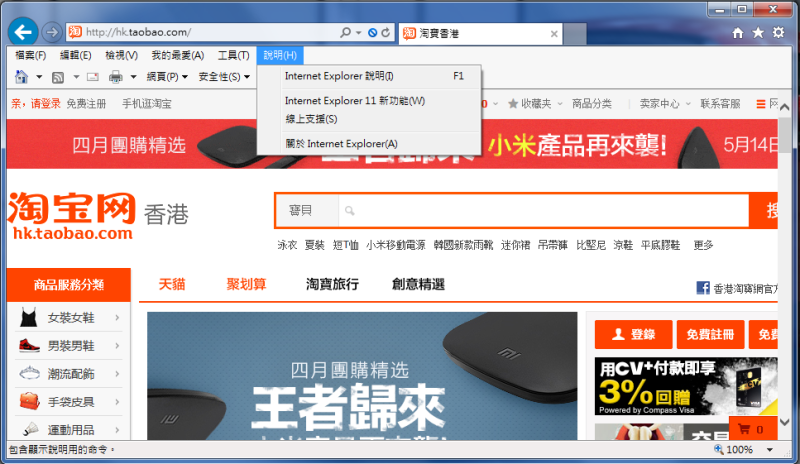Click the Print icon in command bar

point(116,77)
